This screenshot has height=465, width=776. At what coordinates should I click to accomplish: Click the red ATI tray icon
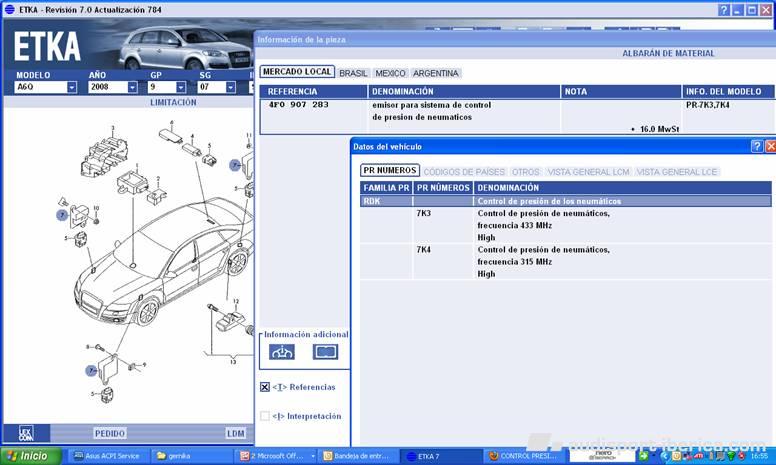(699, 456)
